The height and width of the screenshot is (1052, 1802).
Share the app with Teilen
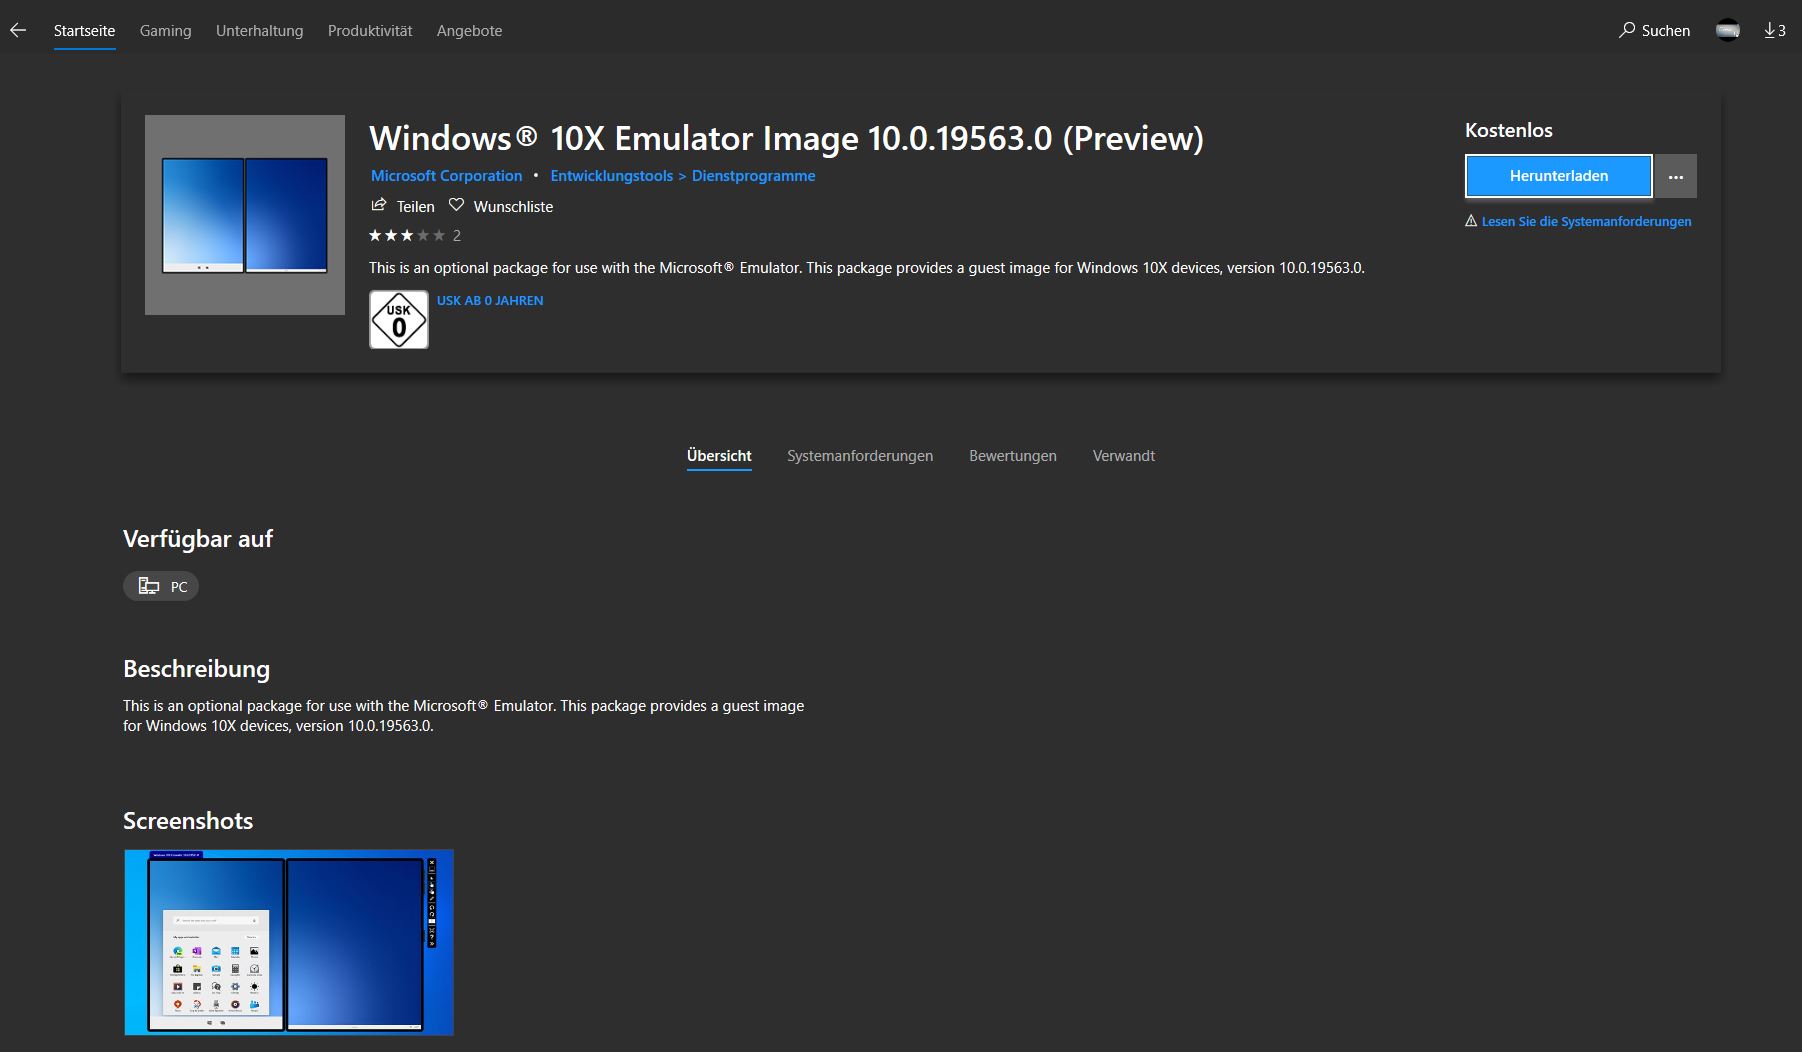coord(403,206)
